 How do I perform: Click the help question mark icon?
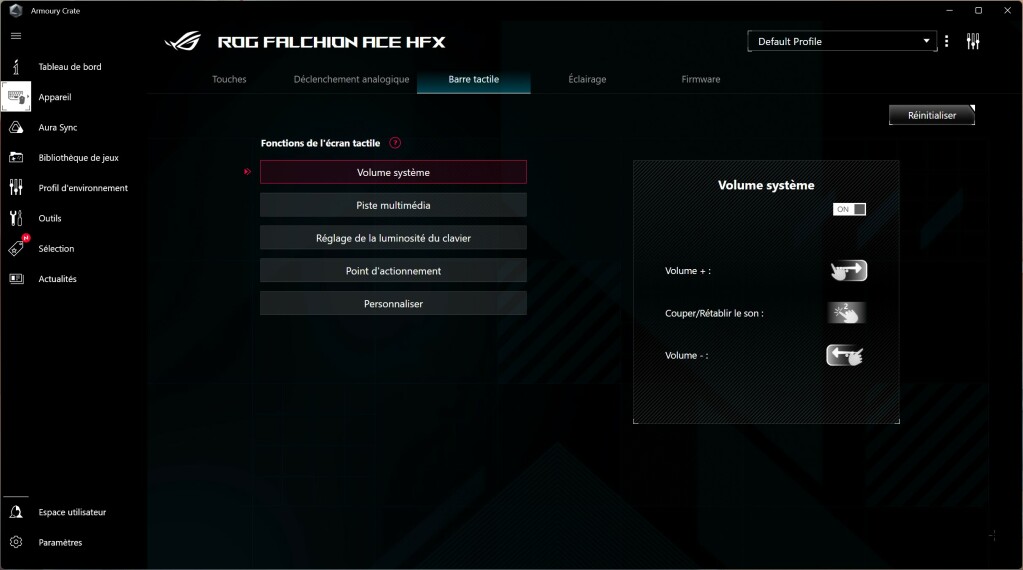395,143
